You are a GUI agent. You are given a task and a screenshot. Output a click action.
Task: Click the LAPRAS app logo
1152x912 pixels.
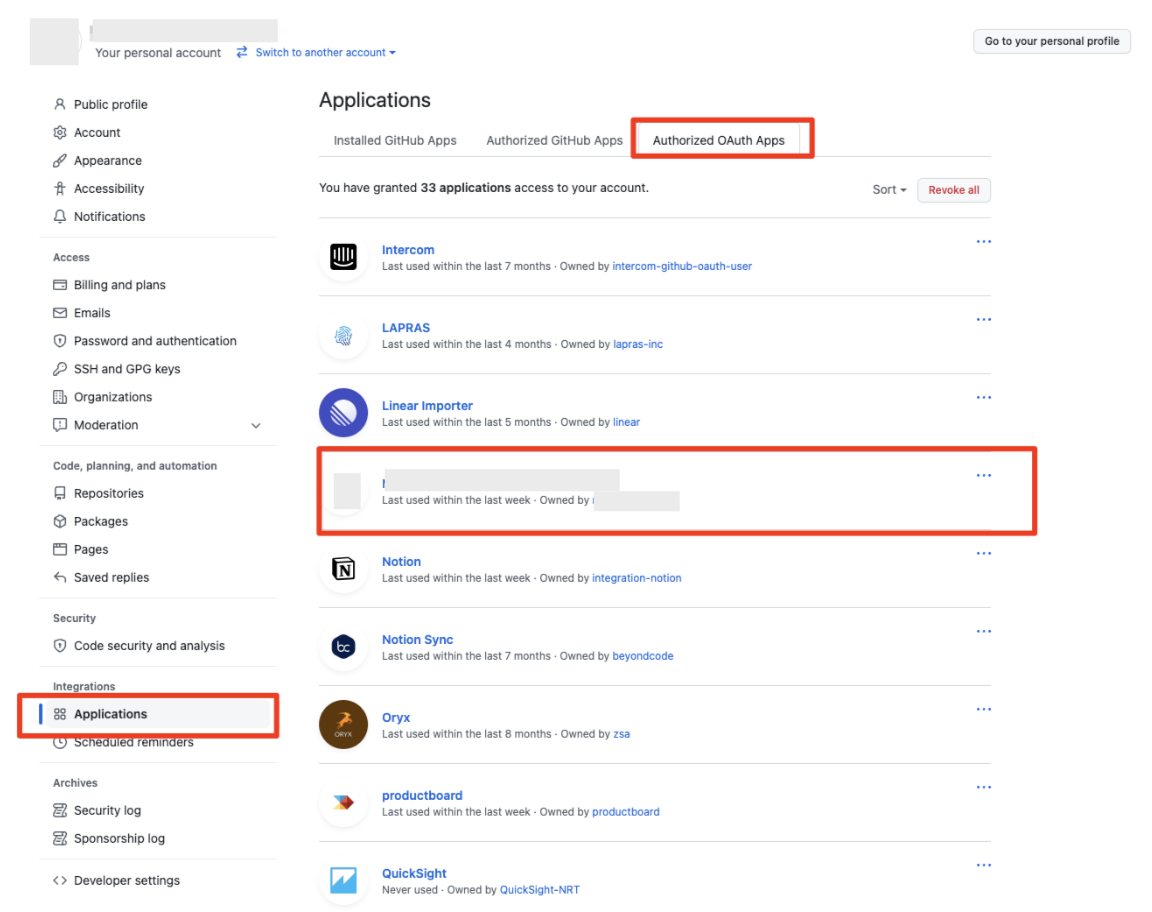pyautogui.click(x=343, y=335)
